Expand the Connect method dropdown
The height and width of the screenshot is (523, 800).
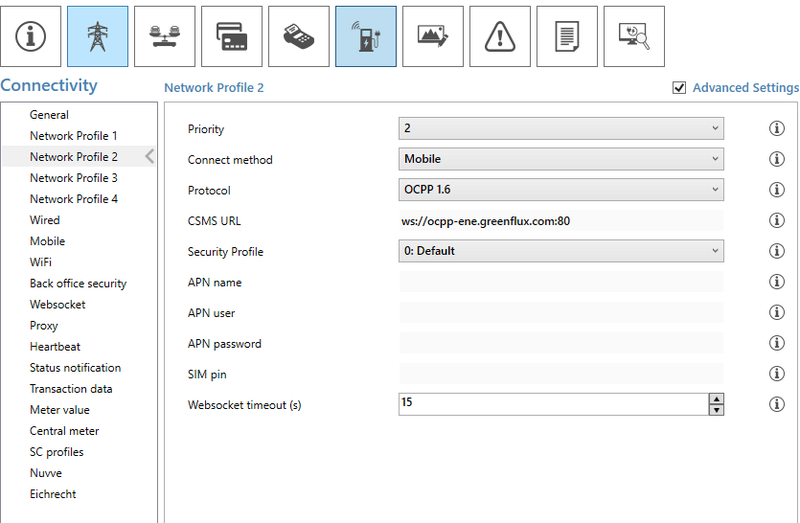560,159
